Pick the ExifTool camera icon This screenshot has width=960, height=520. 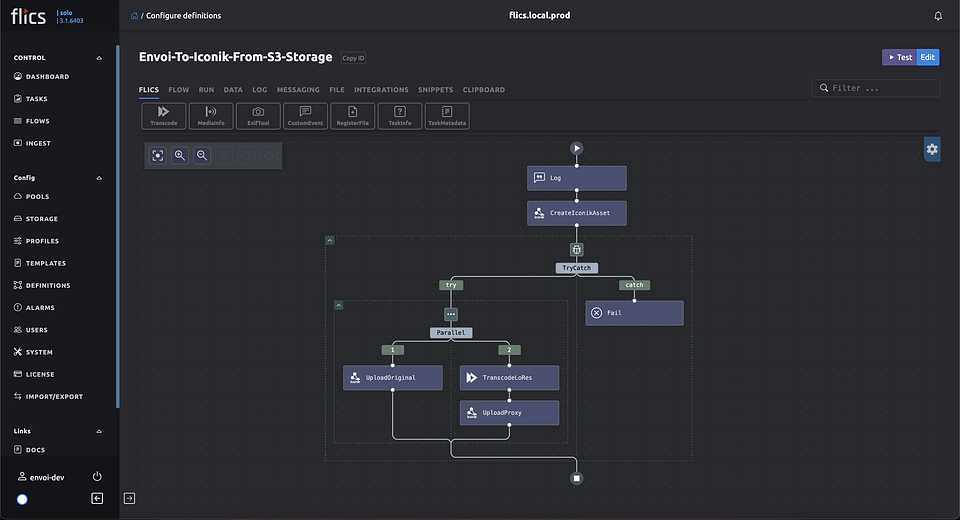coord(258,115)
